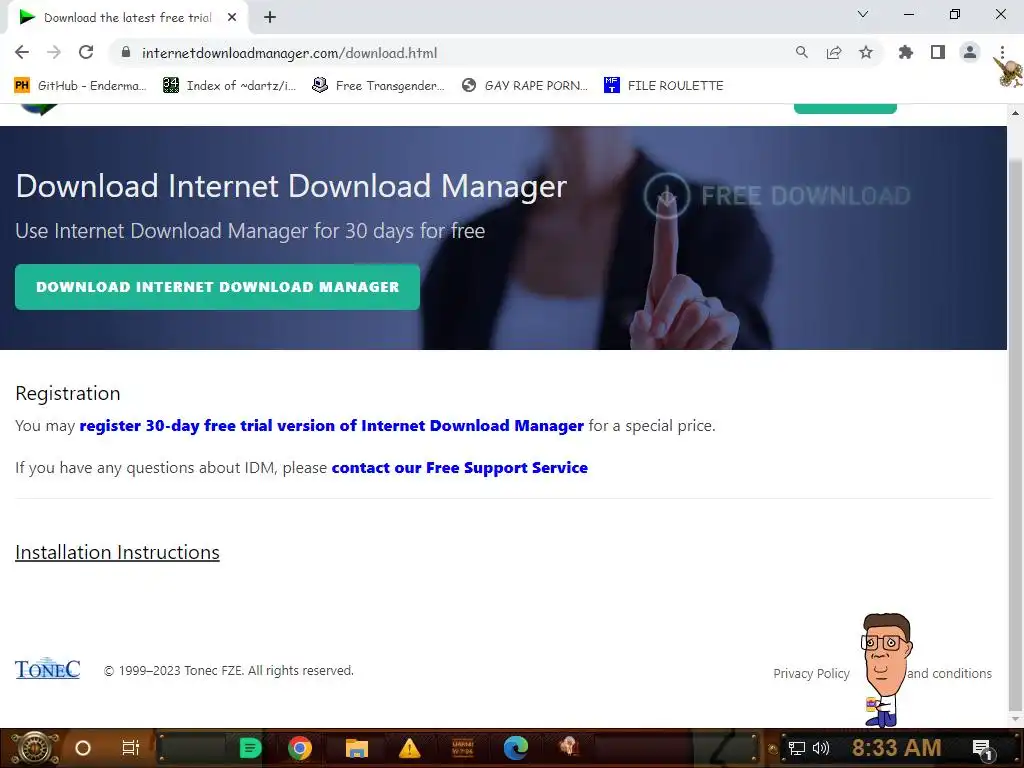The image size is (1024, 768).
Task: Go back to the previous page
Action: (22, 52)
